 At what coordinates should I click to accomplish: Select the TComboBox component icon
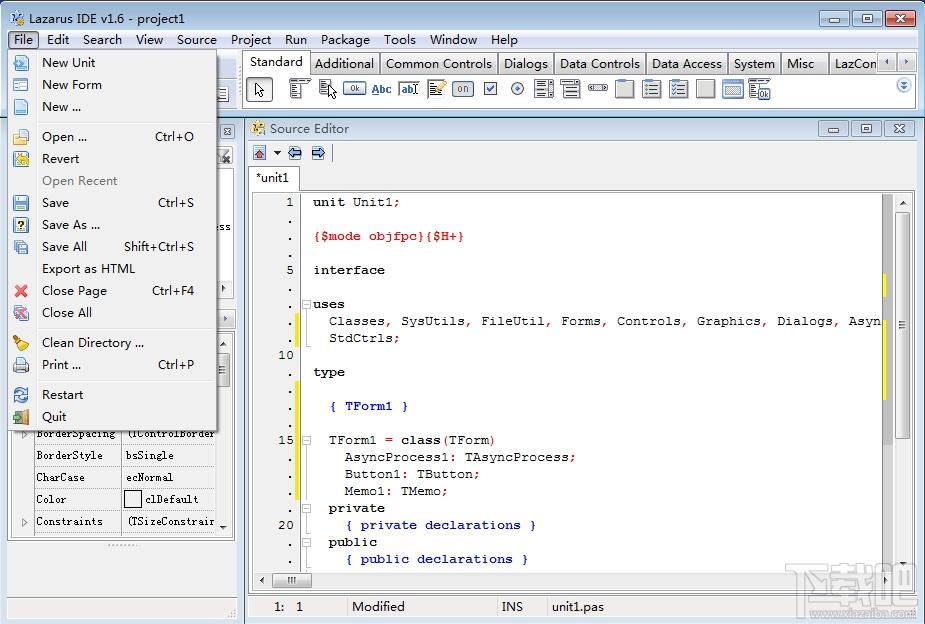[x=570, y=89]
